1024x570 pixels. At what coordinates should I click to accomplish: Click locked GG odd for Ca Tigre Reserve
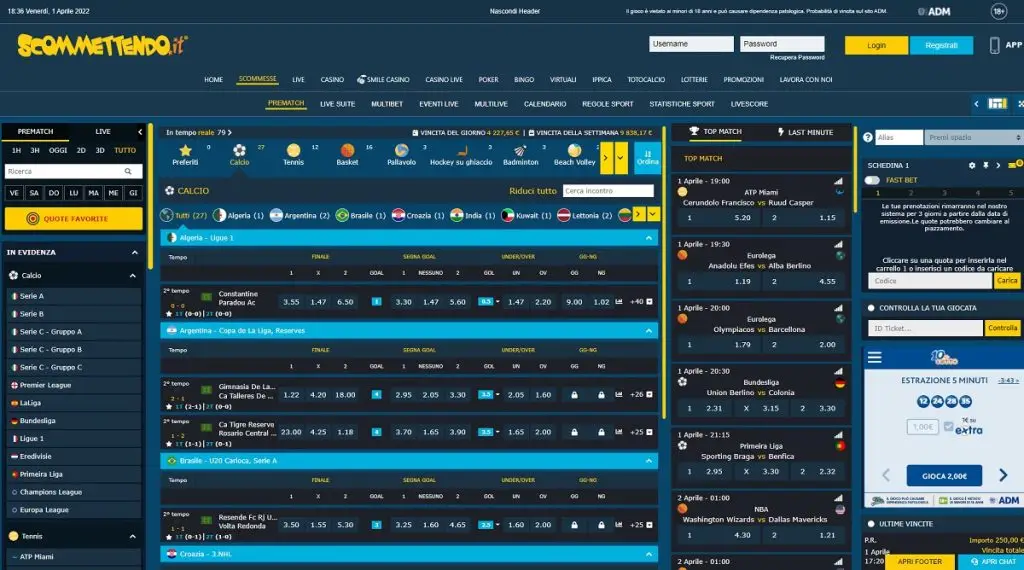coord(574,432)
